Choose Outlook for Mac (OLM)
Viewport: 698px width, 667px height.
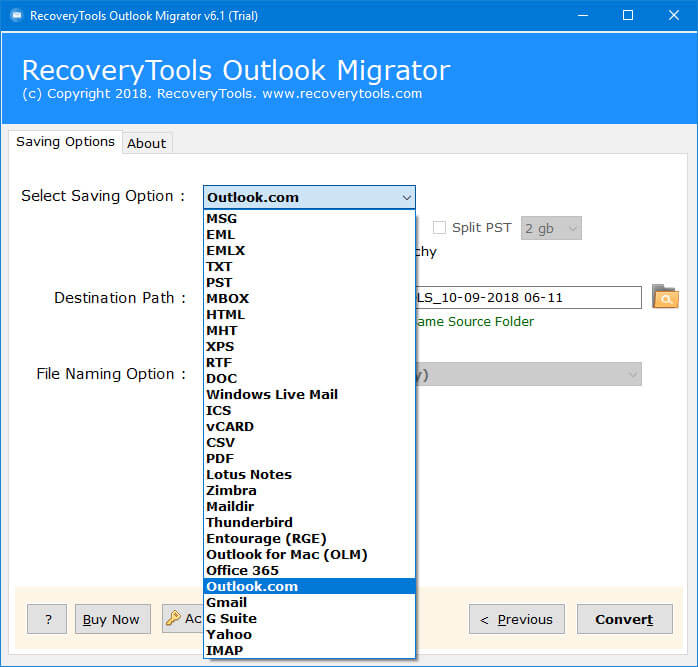309,555
